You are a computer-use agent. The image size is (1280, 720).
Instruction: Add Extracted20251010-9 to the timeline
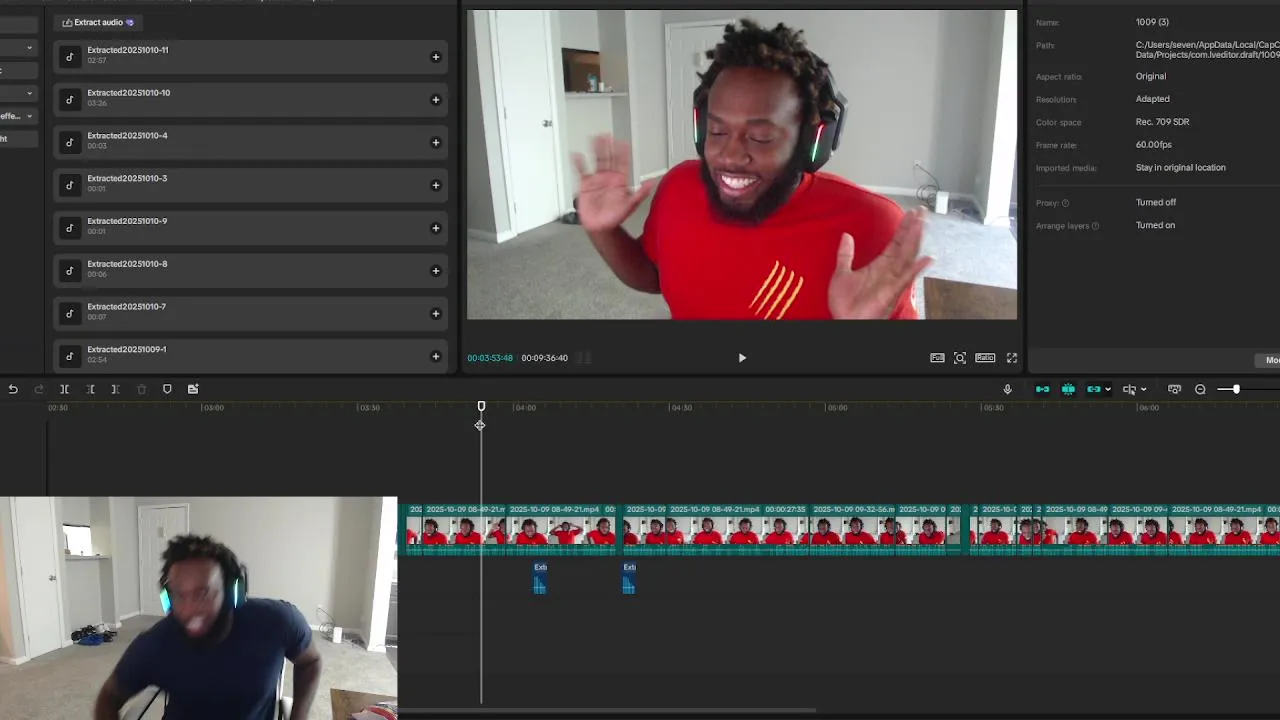pos(435,228)
